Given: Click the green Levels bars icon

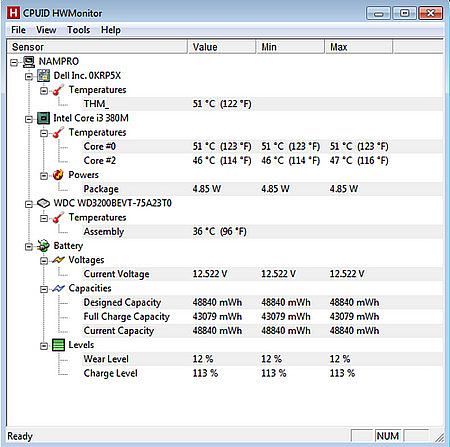Looking at the screenshot, I should [58, 345].
